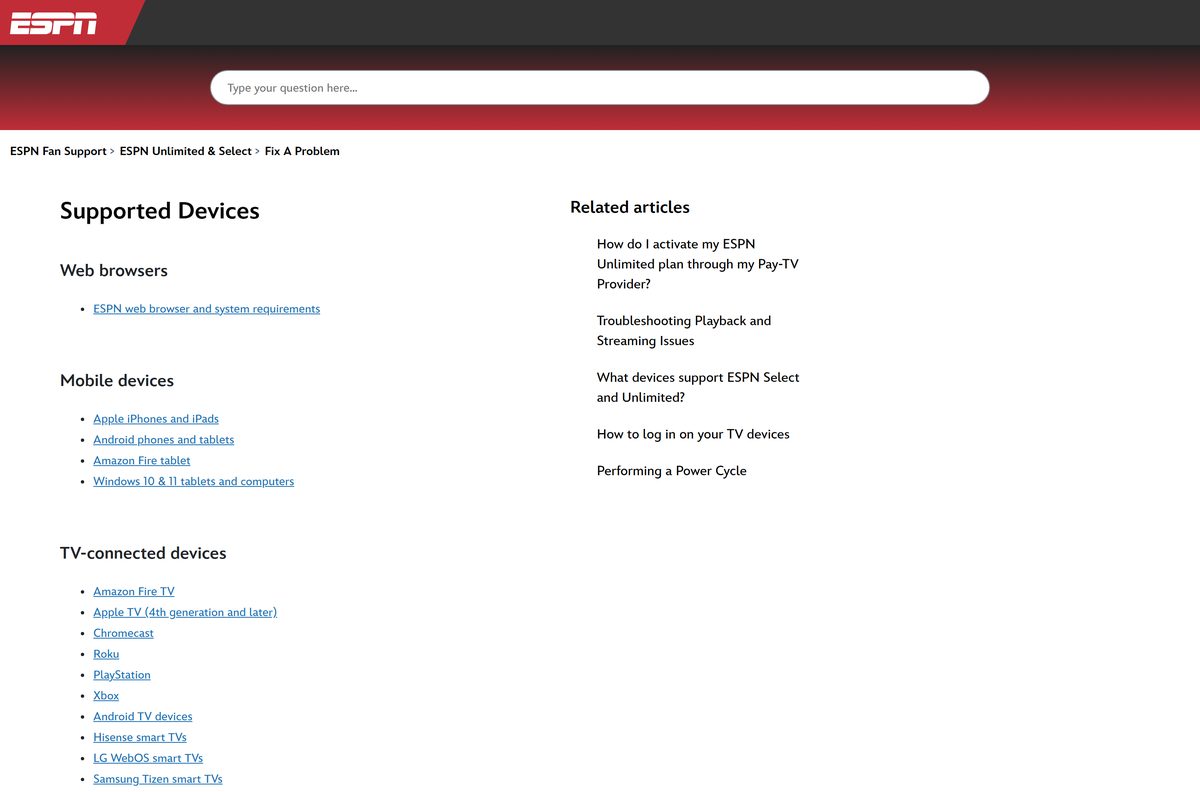Click the ESPN logo
Screen dimensions: 1200x792
click(54, 23)
